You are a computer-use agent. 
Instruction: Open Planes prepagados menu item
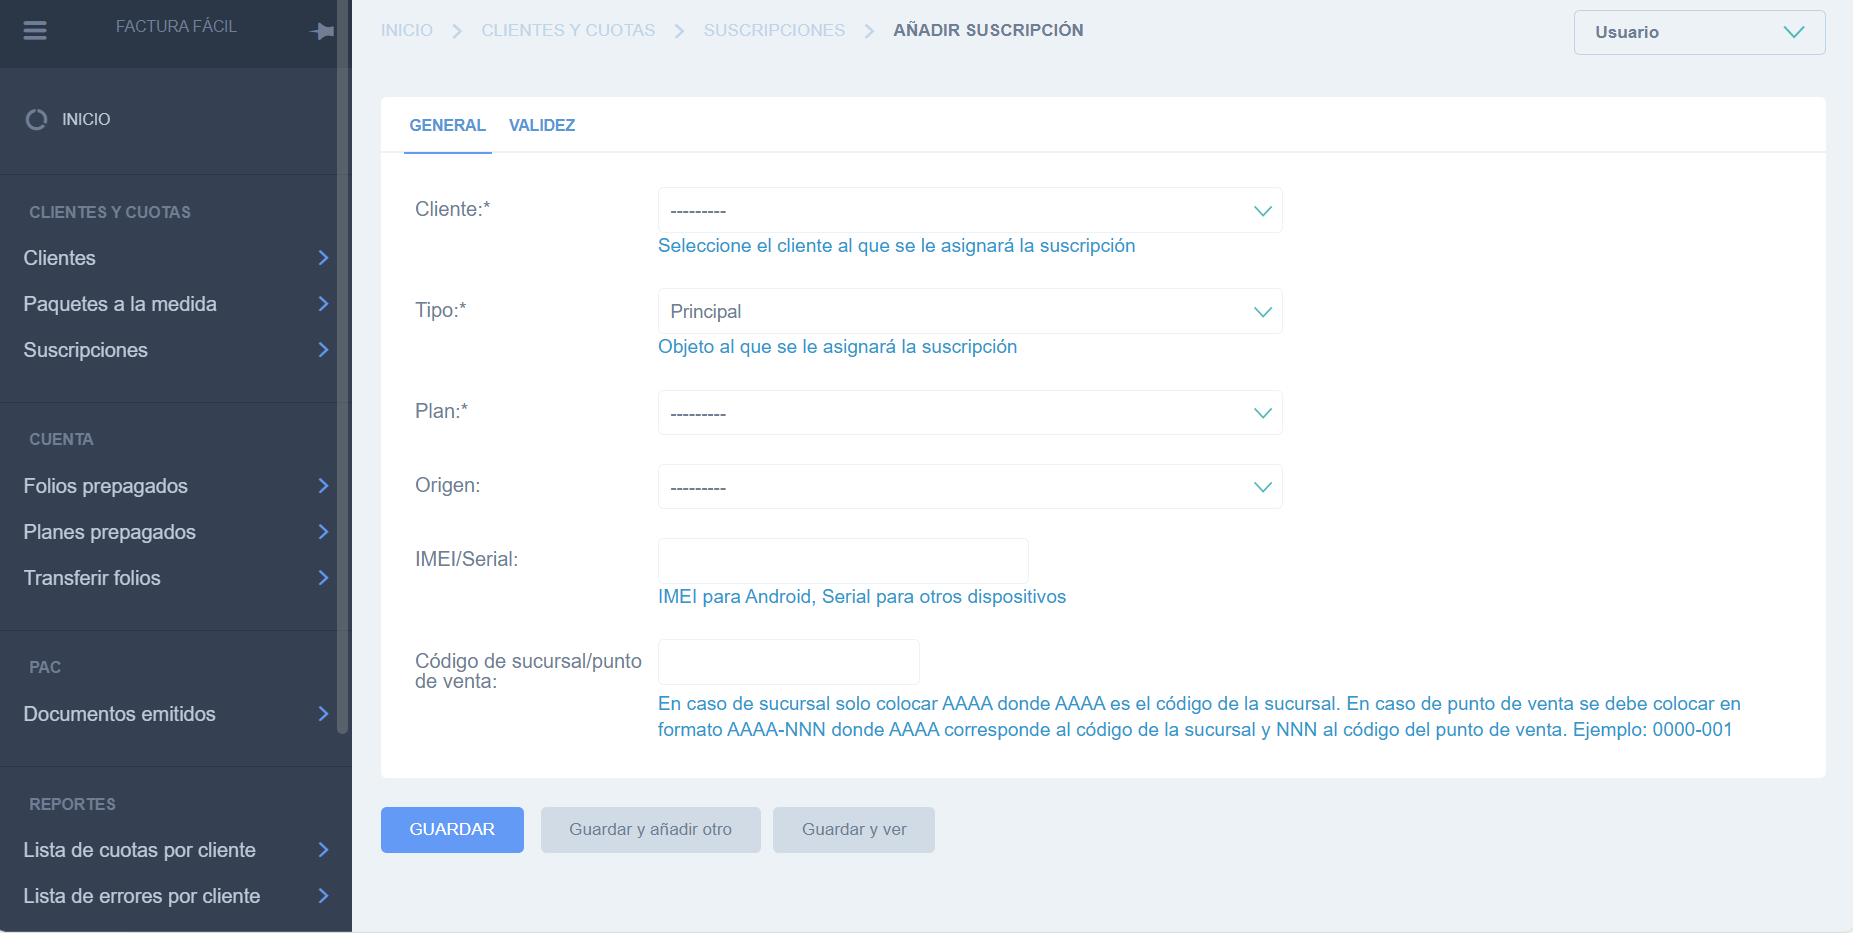[x=110, y=532]
